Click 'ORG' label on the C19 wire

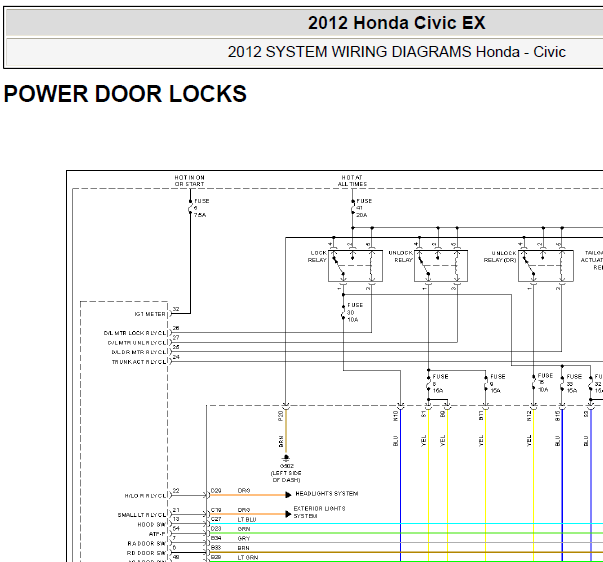pyautogui.click(x=244, y=510)
